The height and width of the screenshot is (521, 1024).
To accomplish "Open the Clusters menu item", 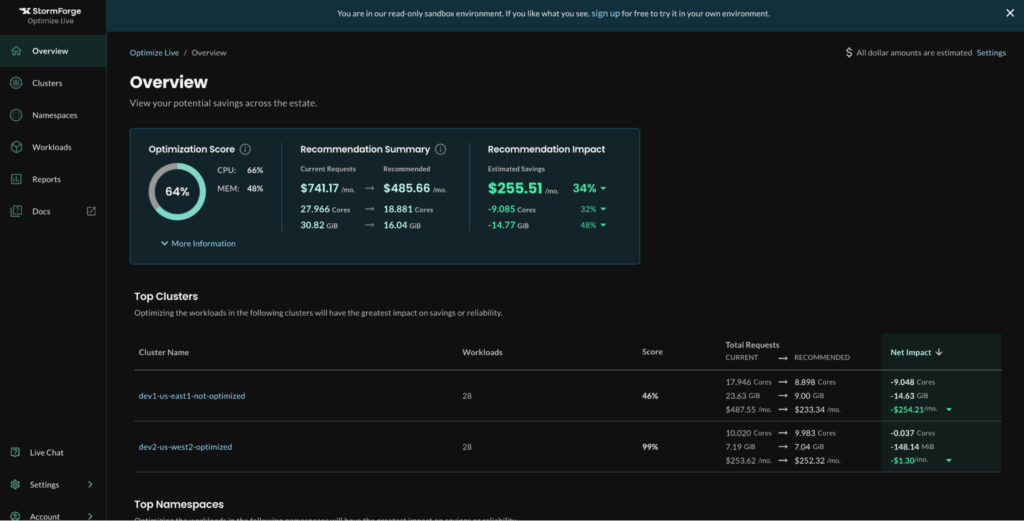I will coord(53,83).
